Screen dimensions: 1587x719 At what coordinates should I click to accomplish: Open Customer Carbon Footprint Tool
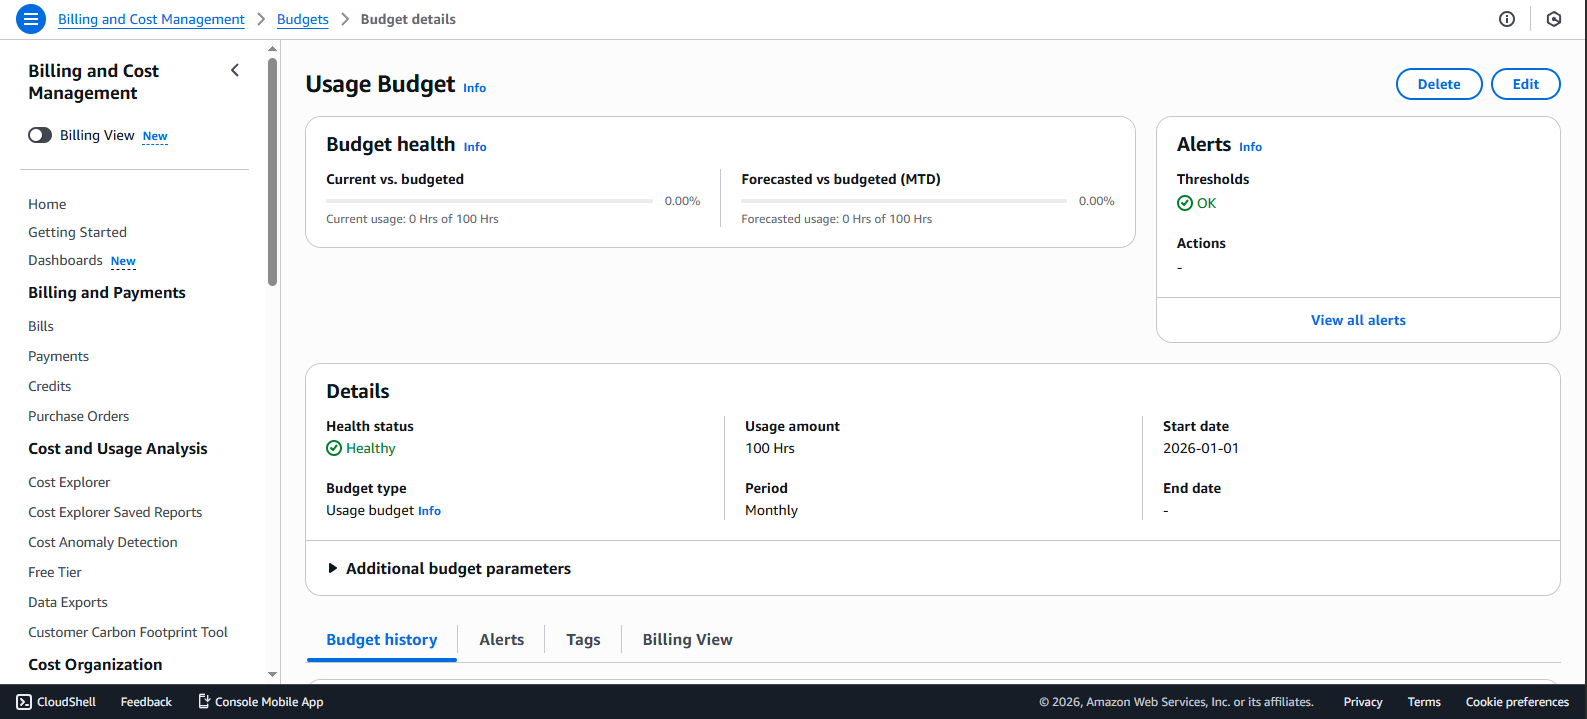point(128,632)
